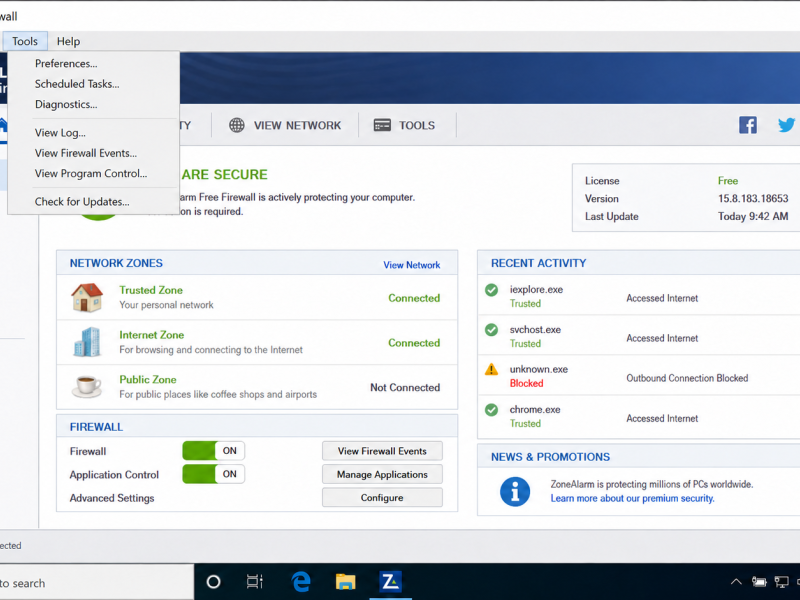The image size is (800, 600).
Task: Select Scheduled Tasks... menu entry
Action: 77,84
